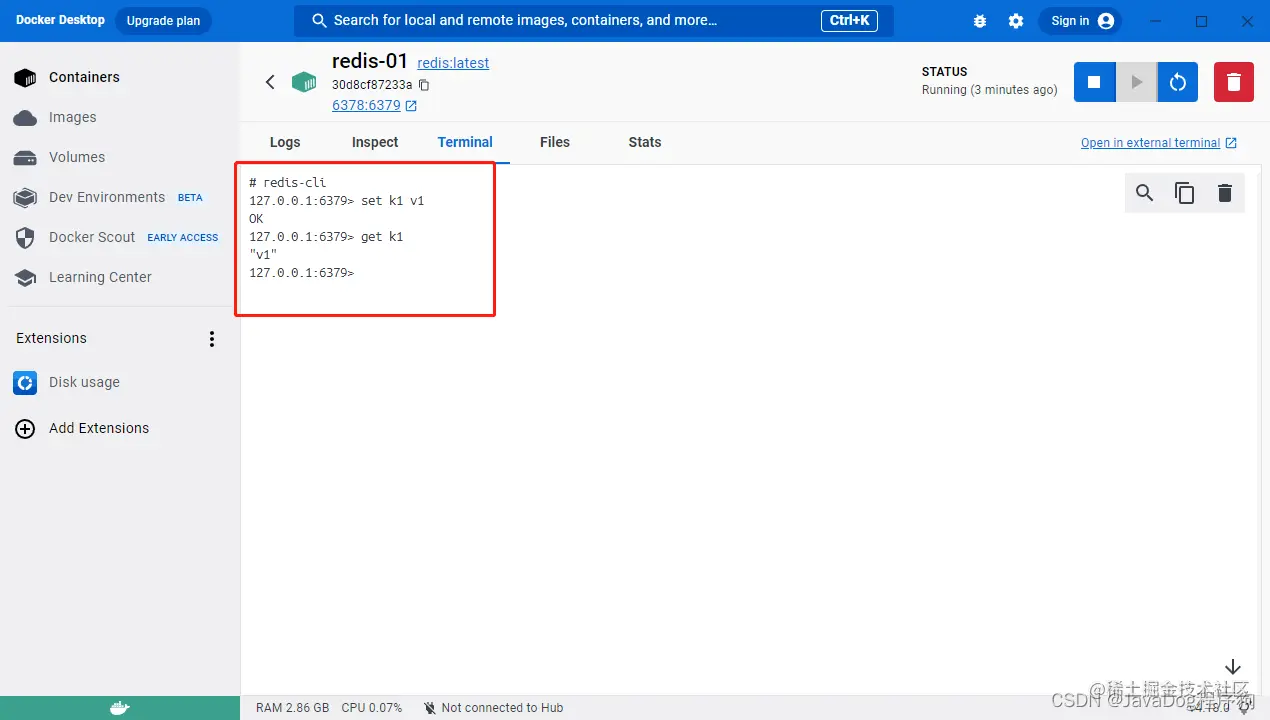Clear terminal with trash icon
The height and width of the screenshot is (720, 1270).
point(1225,193)
